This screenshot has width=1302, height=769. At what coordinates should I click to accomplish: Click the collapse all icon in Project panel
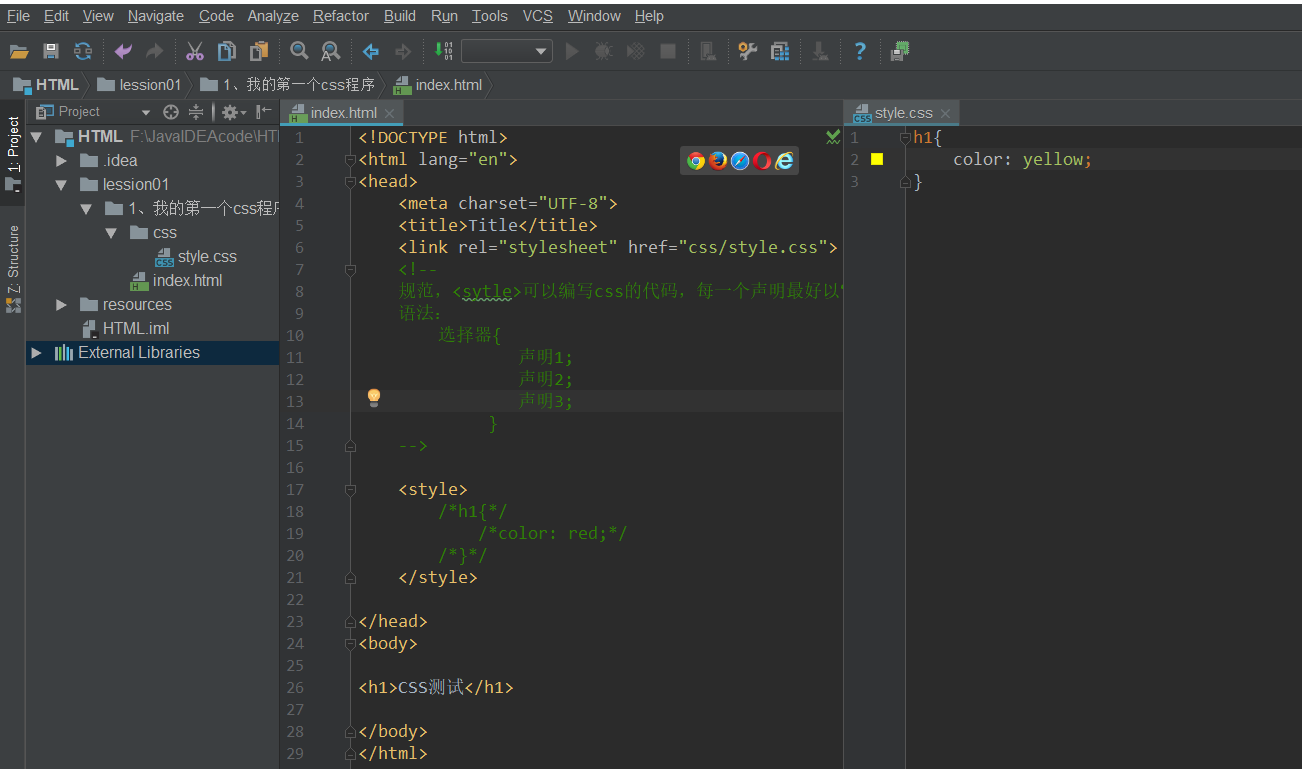(x=196, y=112)
